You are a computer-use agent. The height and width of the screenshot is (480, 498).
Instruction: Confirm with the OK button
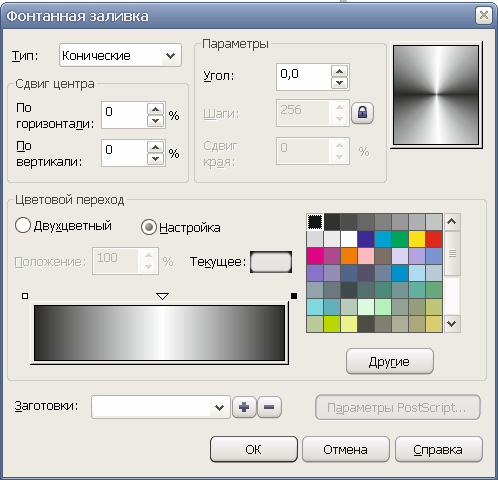tap(254, 449)
